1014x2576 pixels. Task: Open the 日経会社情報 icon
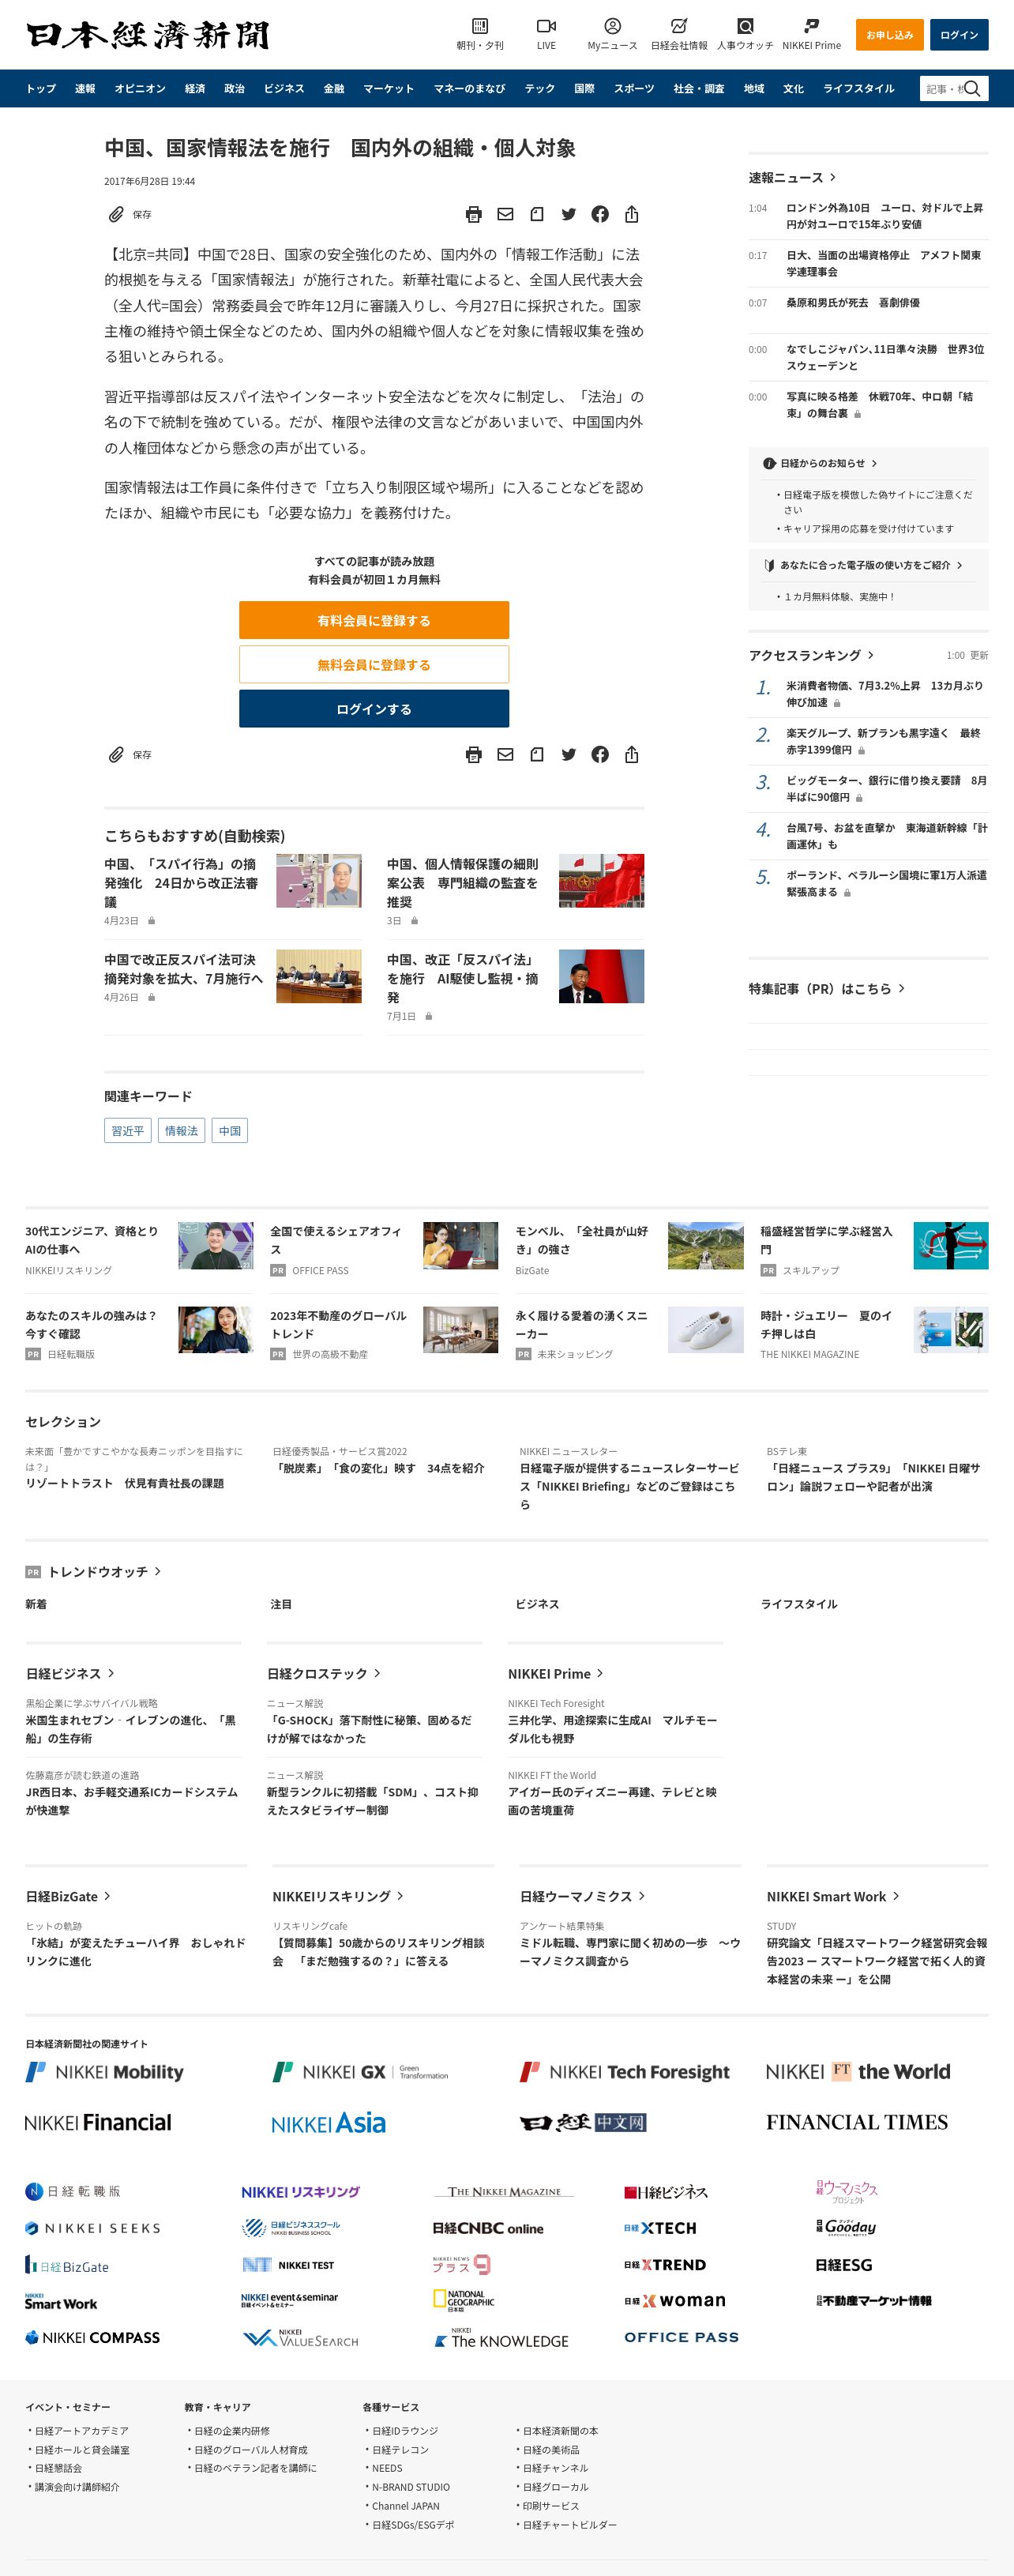pos(679,26)
